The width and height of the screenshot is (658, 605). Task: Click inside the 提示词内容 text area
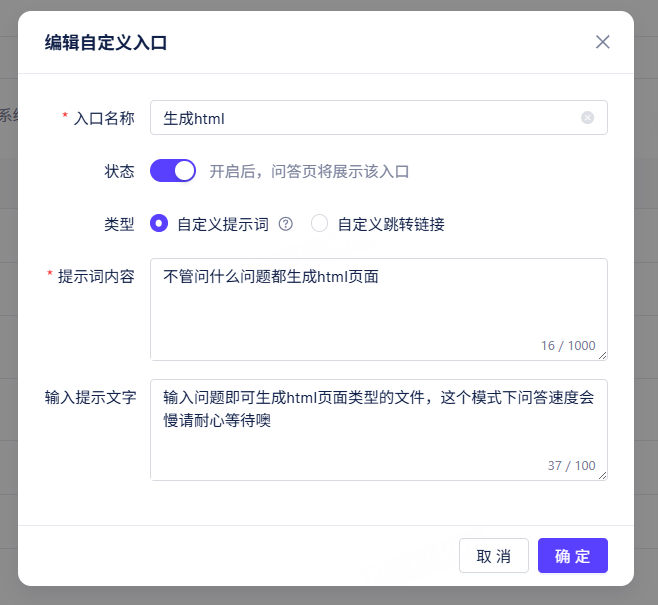click(x=379, y=309)
